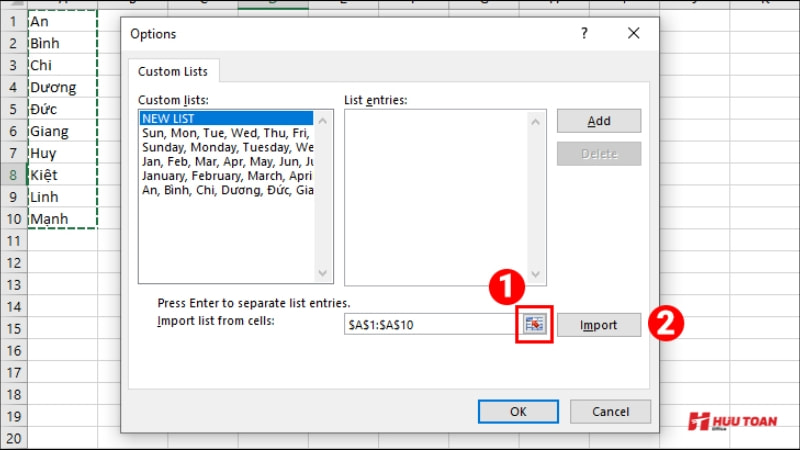800x450 pixels.
Task: Choose the Sun, Mon, Tue custom list
Action: click(x=225, y=132)
